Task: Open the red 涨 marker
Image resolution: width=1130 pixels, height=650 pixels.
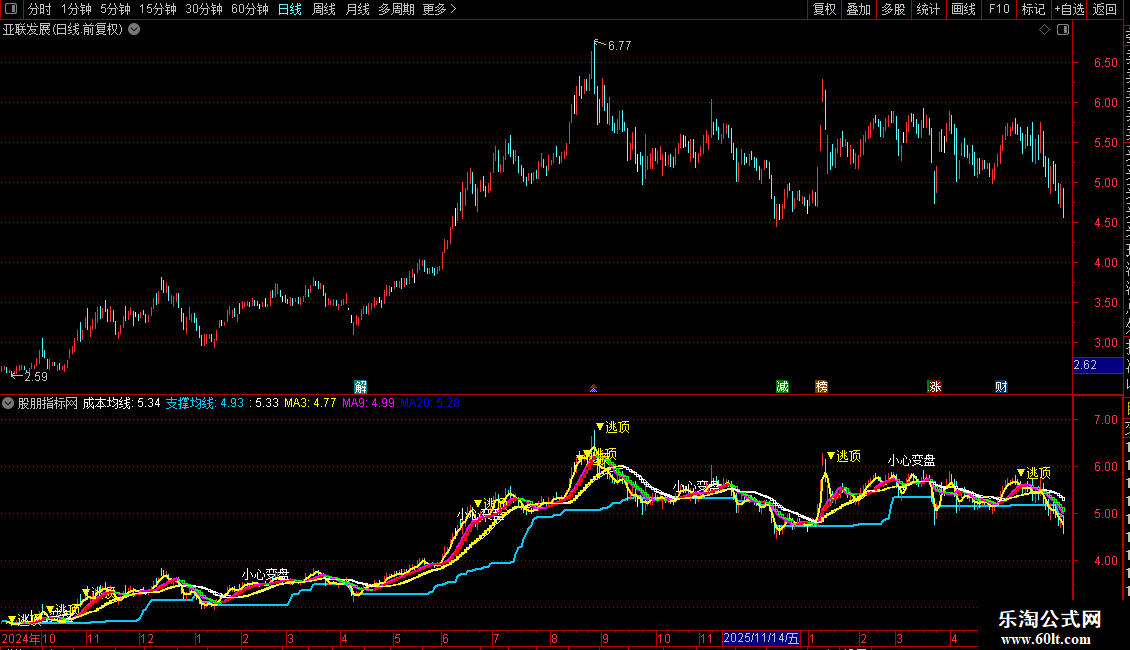Action: [x=935, y=387]
